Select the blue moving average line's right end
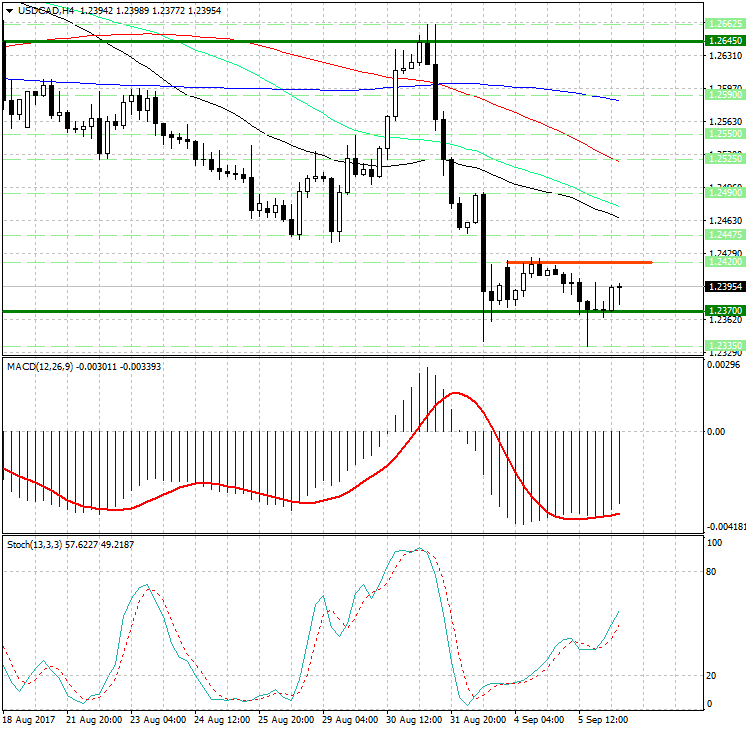Viewport: 746px width, 731px height. coord(617,100)
